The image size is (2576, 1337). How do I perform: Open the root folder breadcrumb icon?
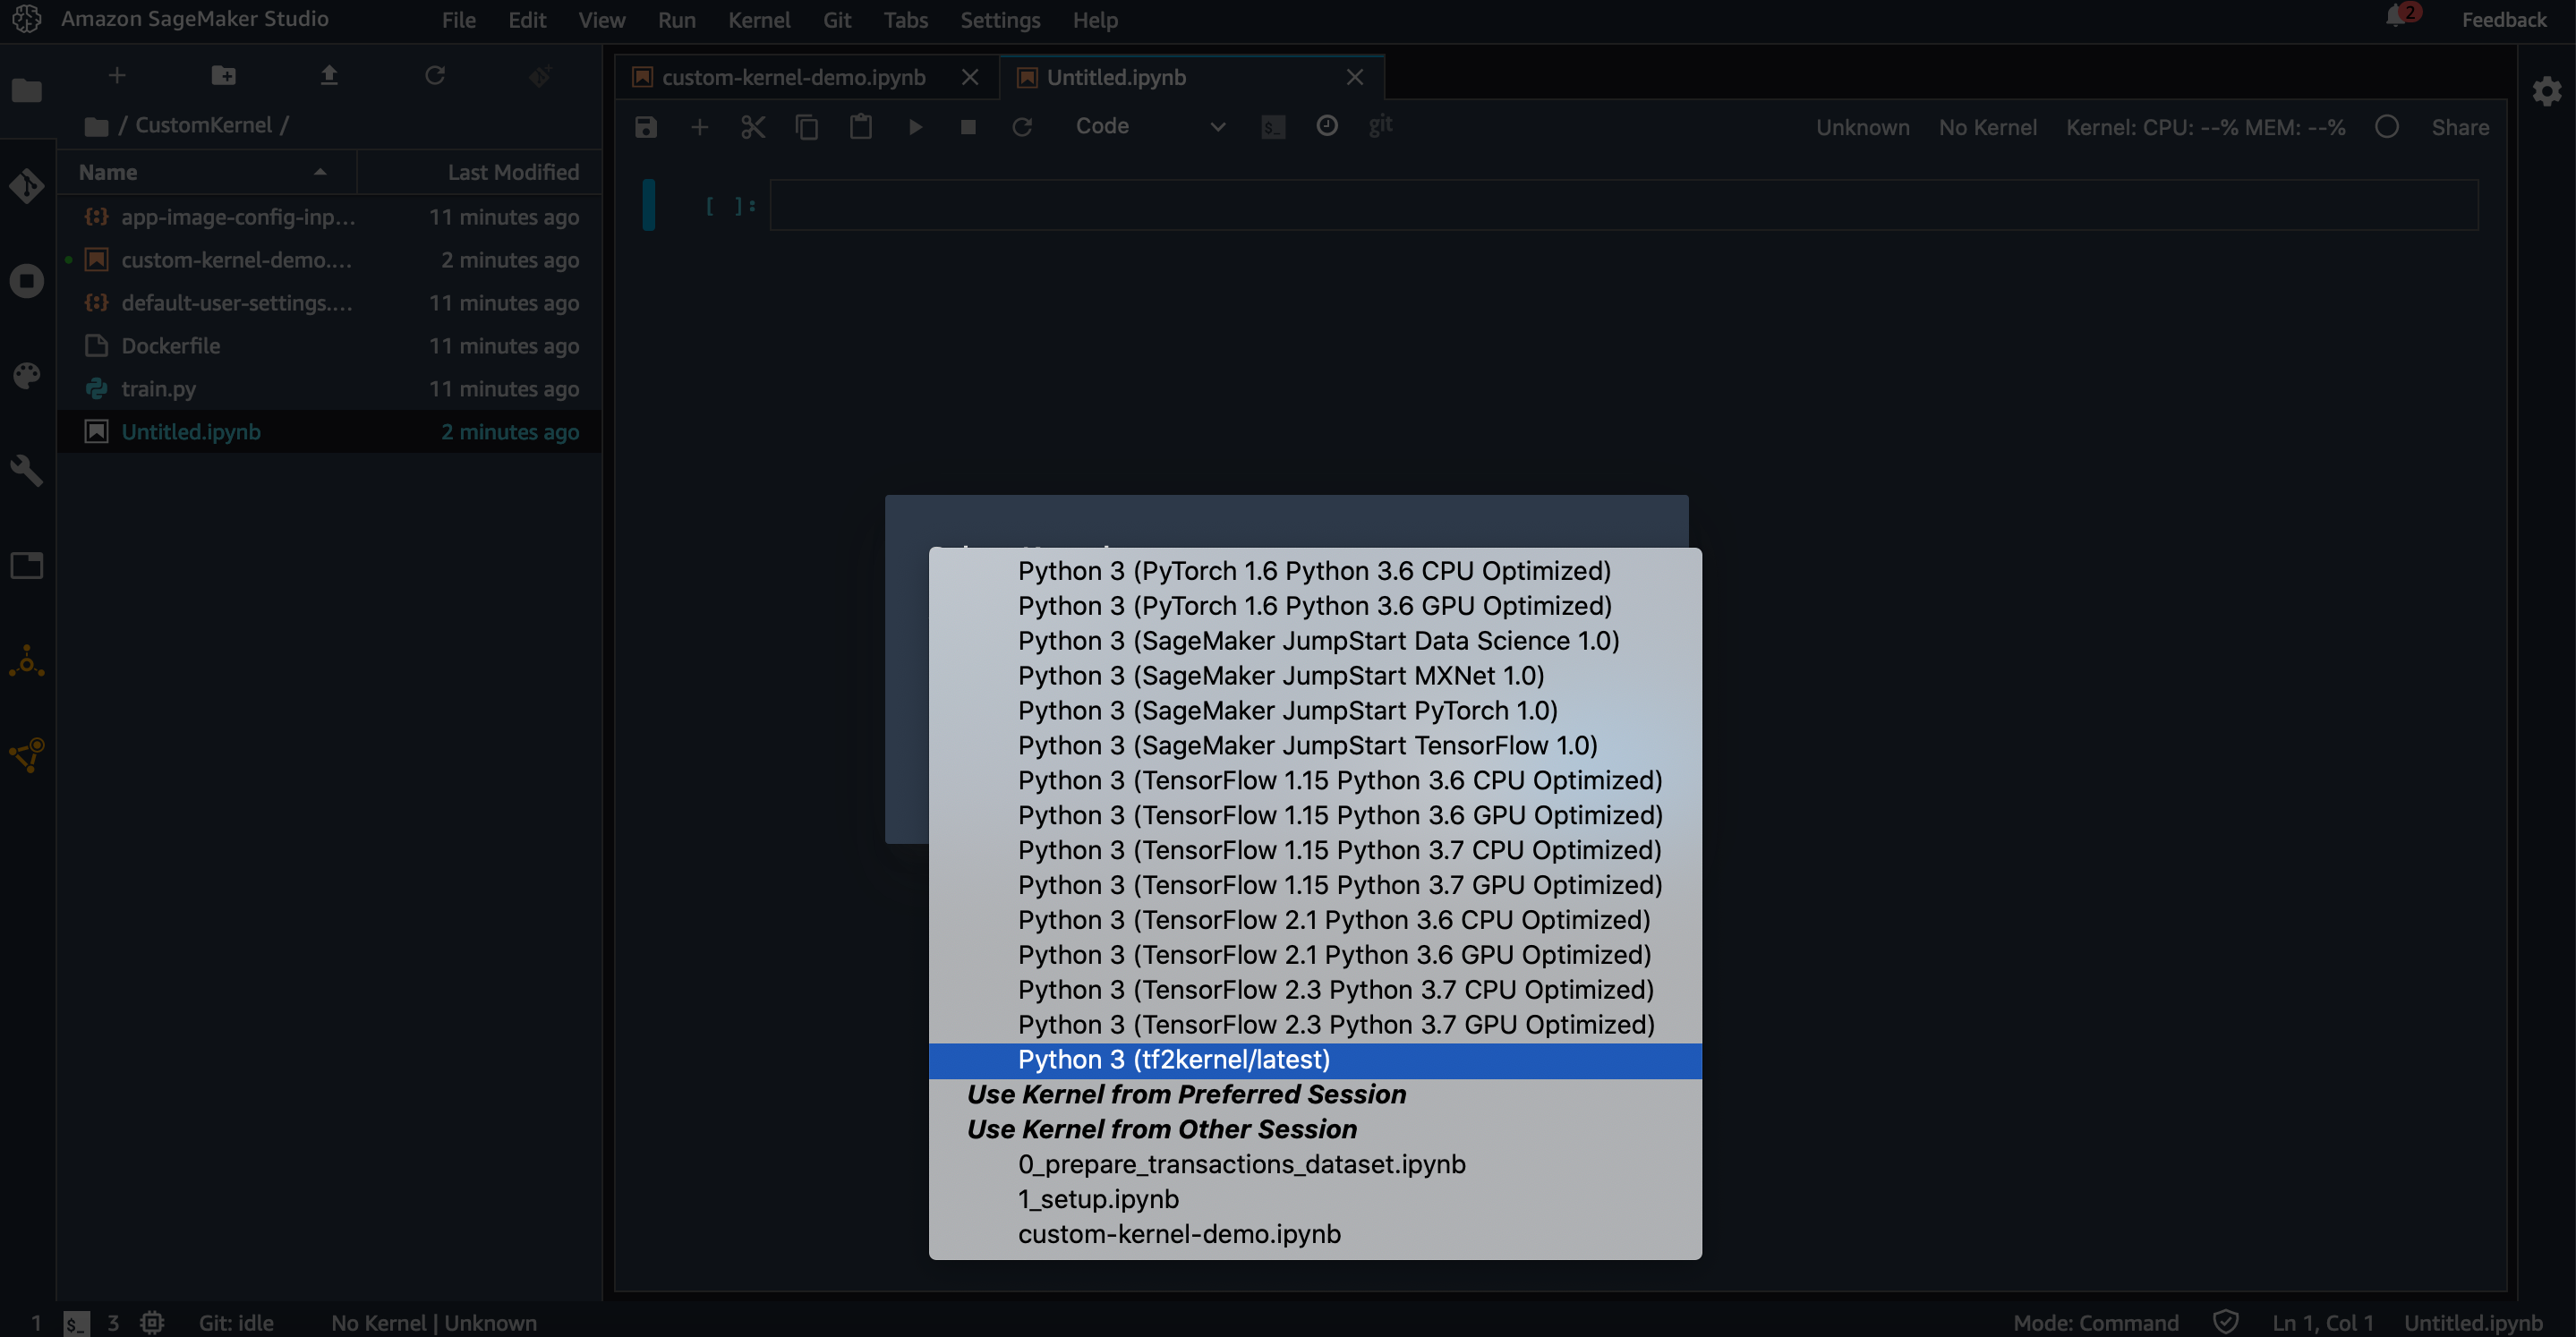point(96,126)
